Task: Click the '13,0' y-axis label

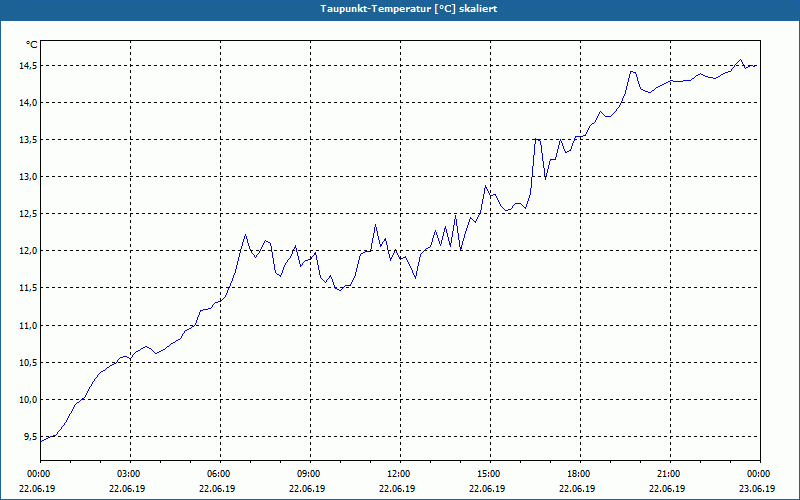Action: tap(28, 177)
